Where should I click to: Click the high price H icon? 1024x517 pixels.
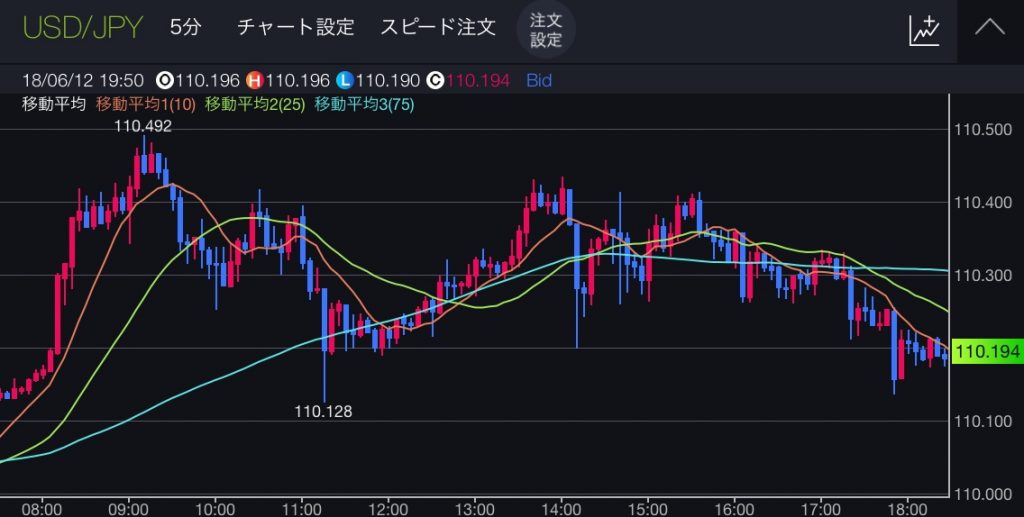tap(254, 80)
